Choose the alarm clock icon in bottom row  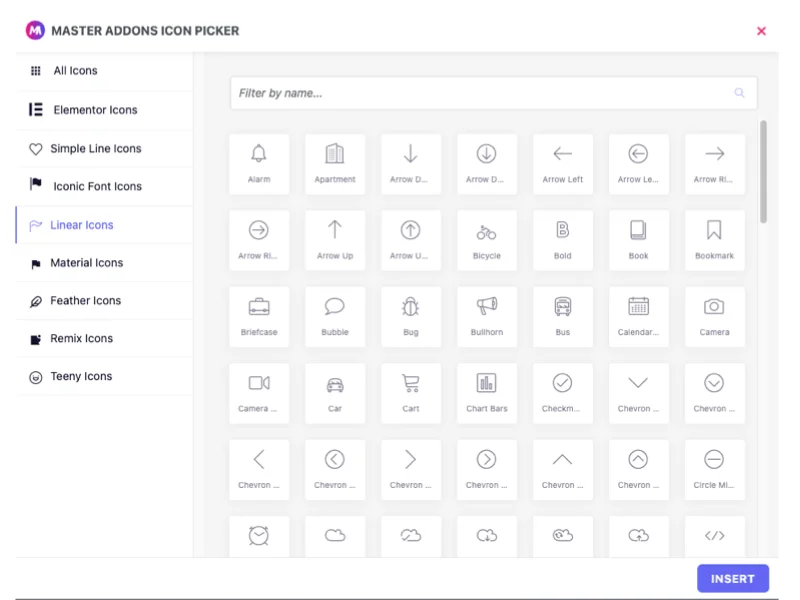point(259,536)
